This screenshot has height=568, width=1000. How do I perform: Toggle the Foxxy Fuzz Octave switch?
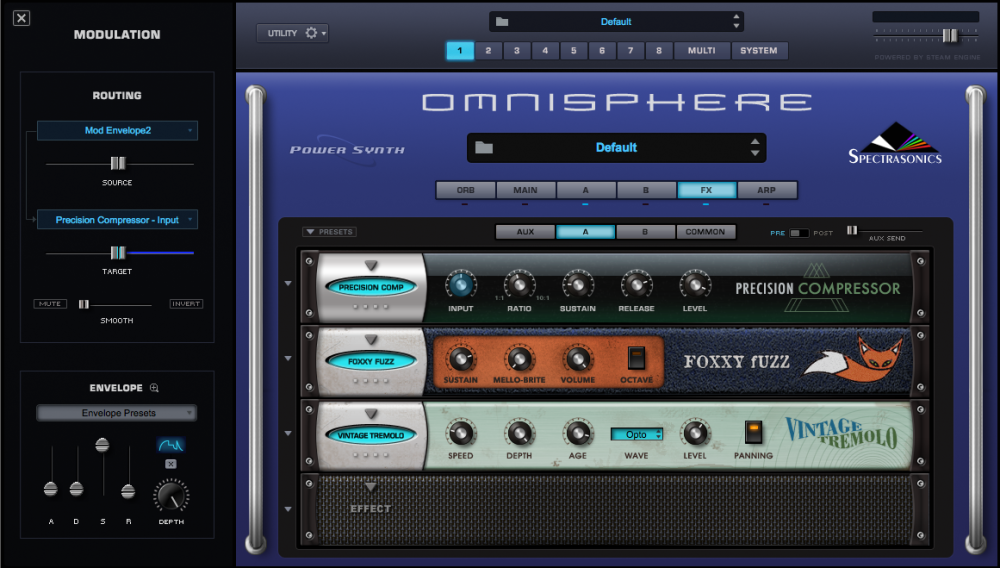pyautogui.click(x=636, y=358)
